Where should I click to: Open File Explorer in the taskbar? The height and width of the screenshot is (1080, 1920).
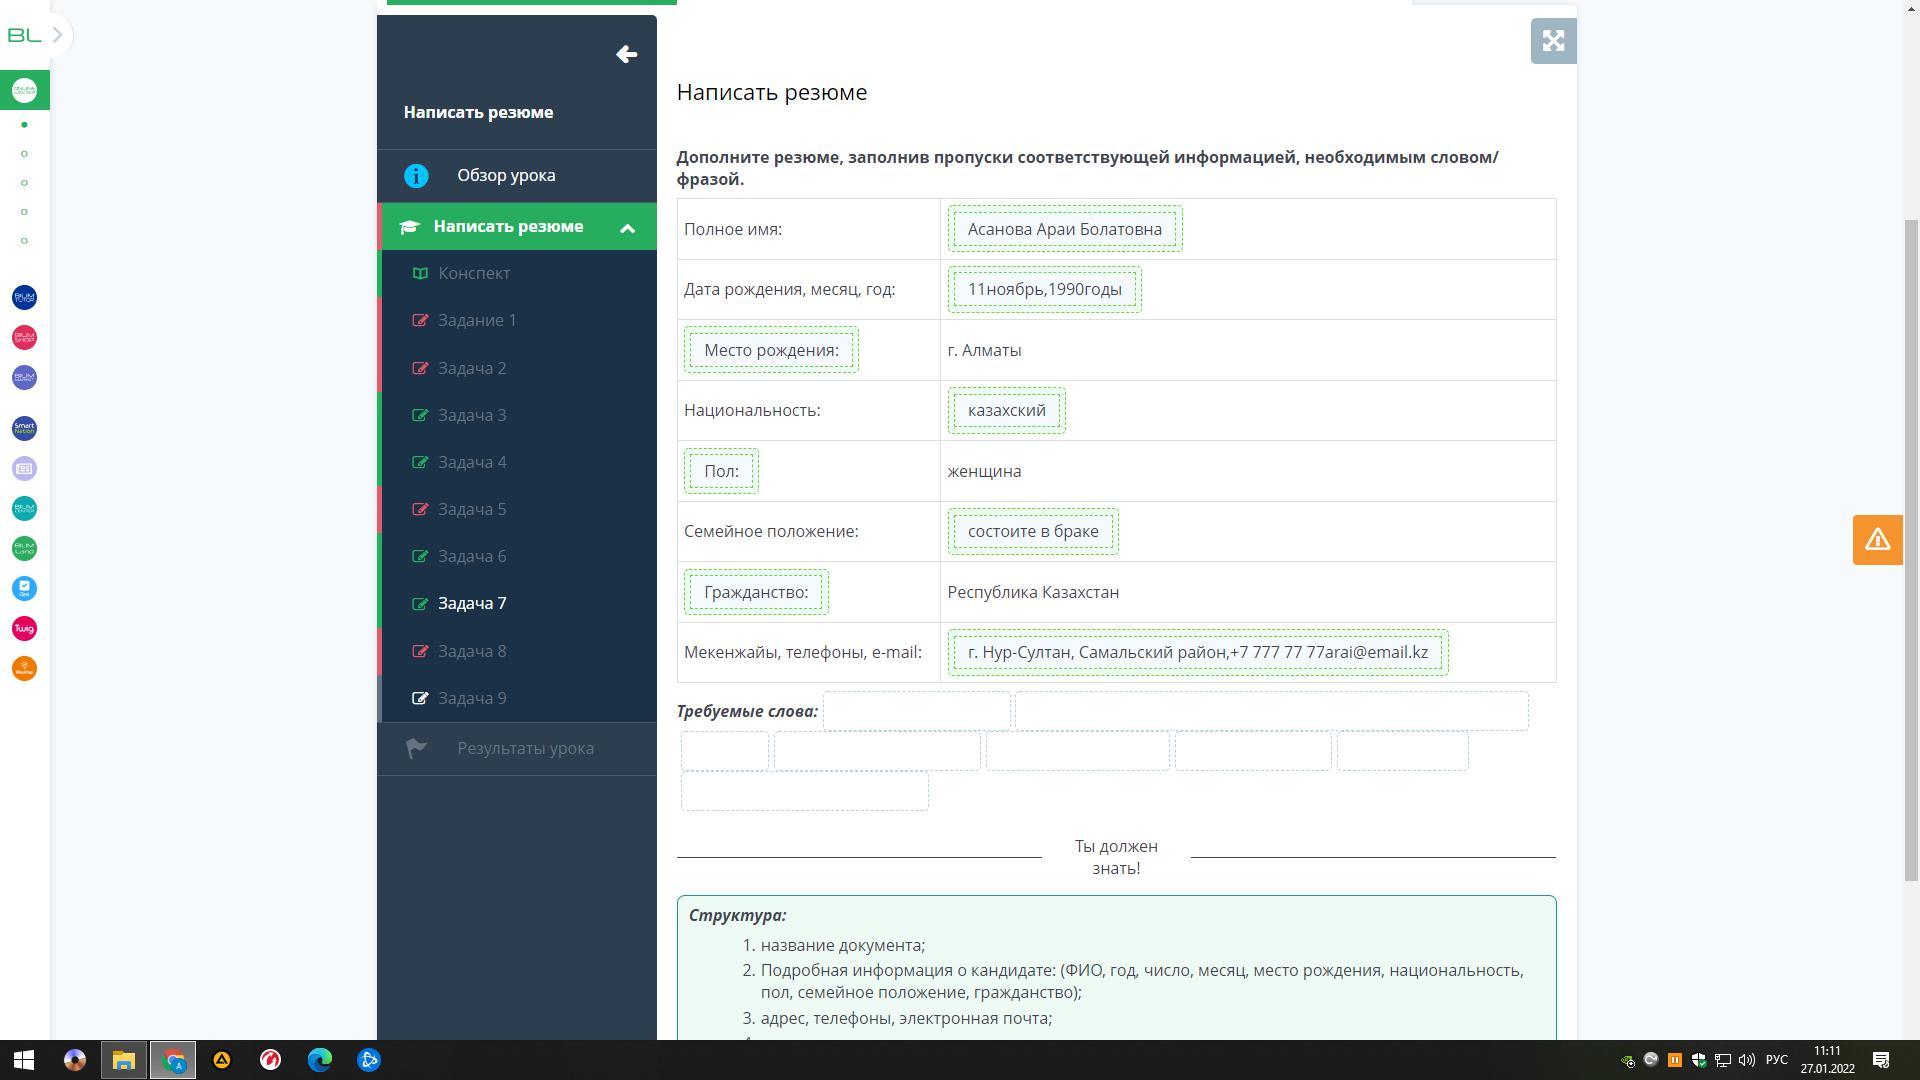pyautogui.click(x=124, y=1060)
